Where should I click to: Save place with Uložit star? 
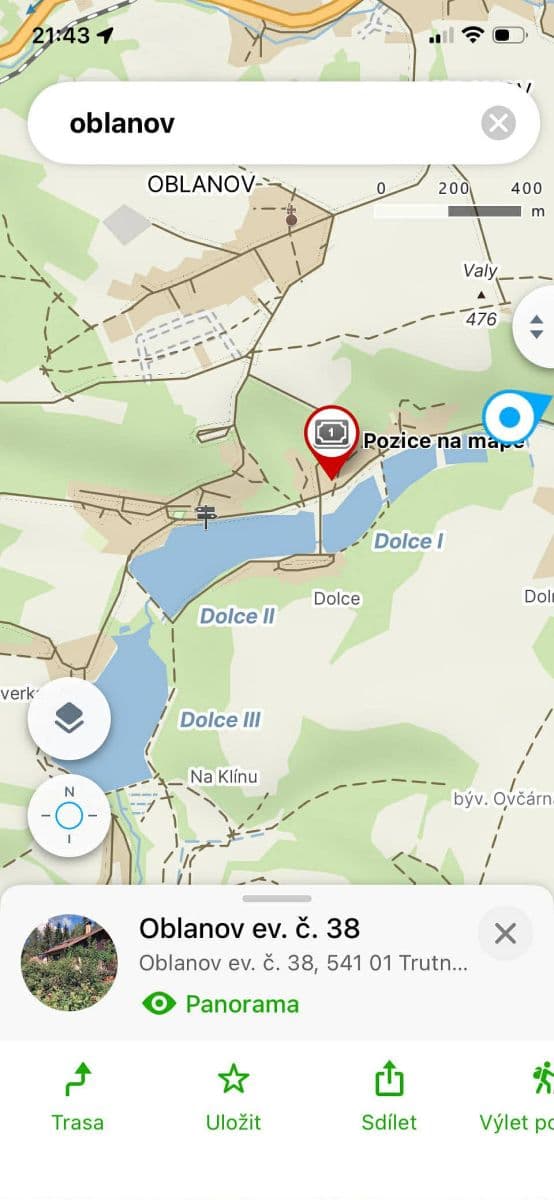[x=233, y=1097]
